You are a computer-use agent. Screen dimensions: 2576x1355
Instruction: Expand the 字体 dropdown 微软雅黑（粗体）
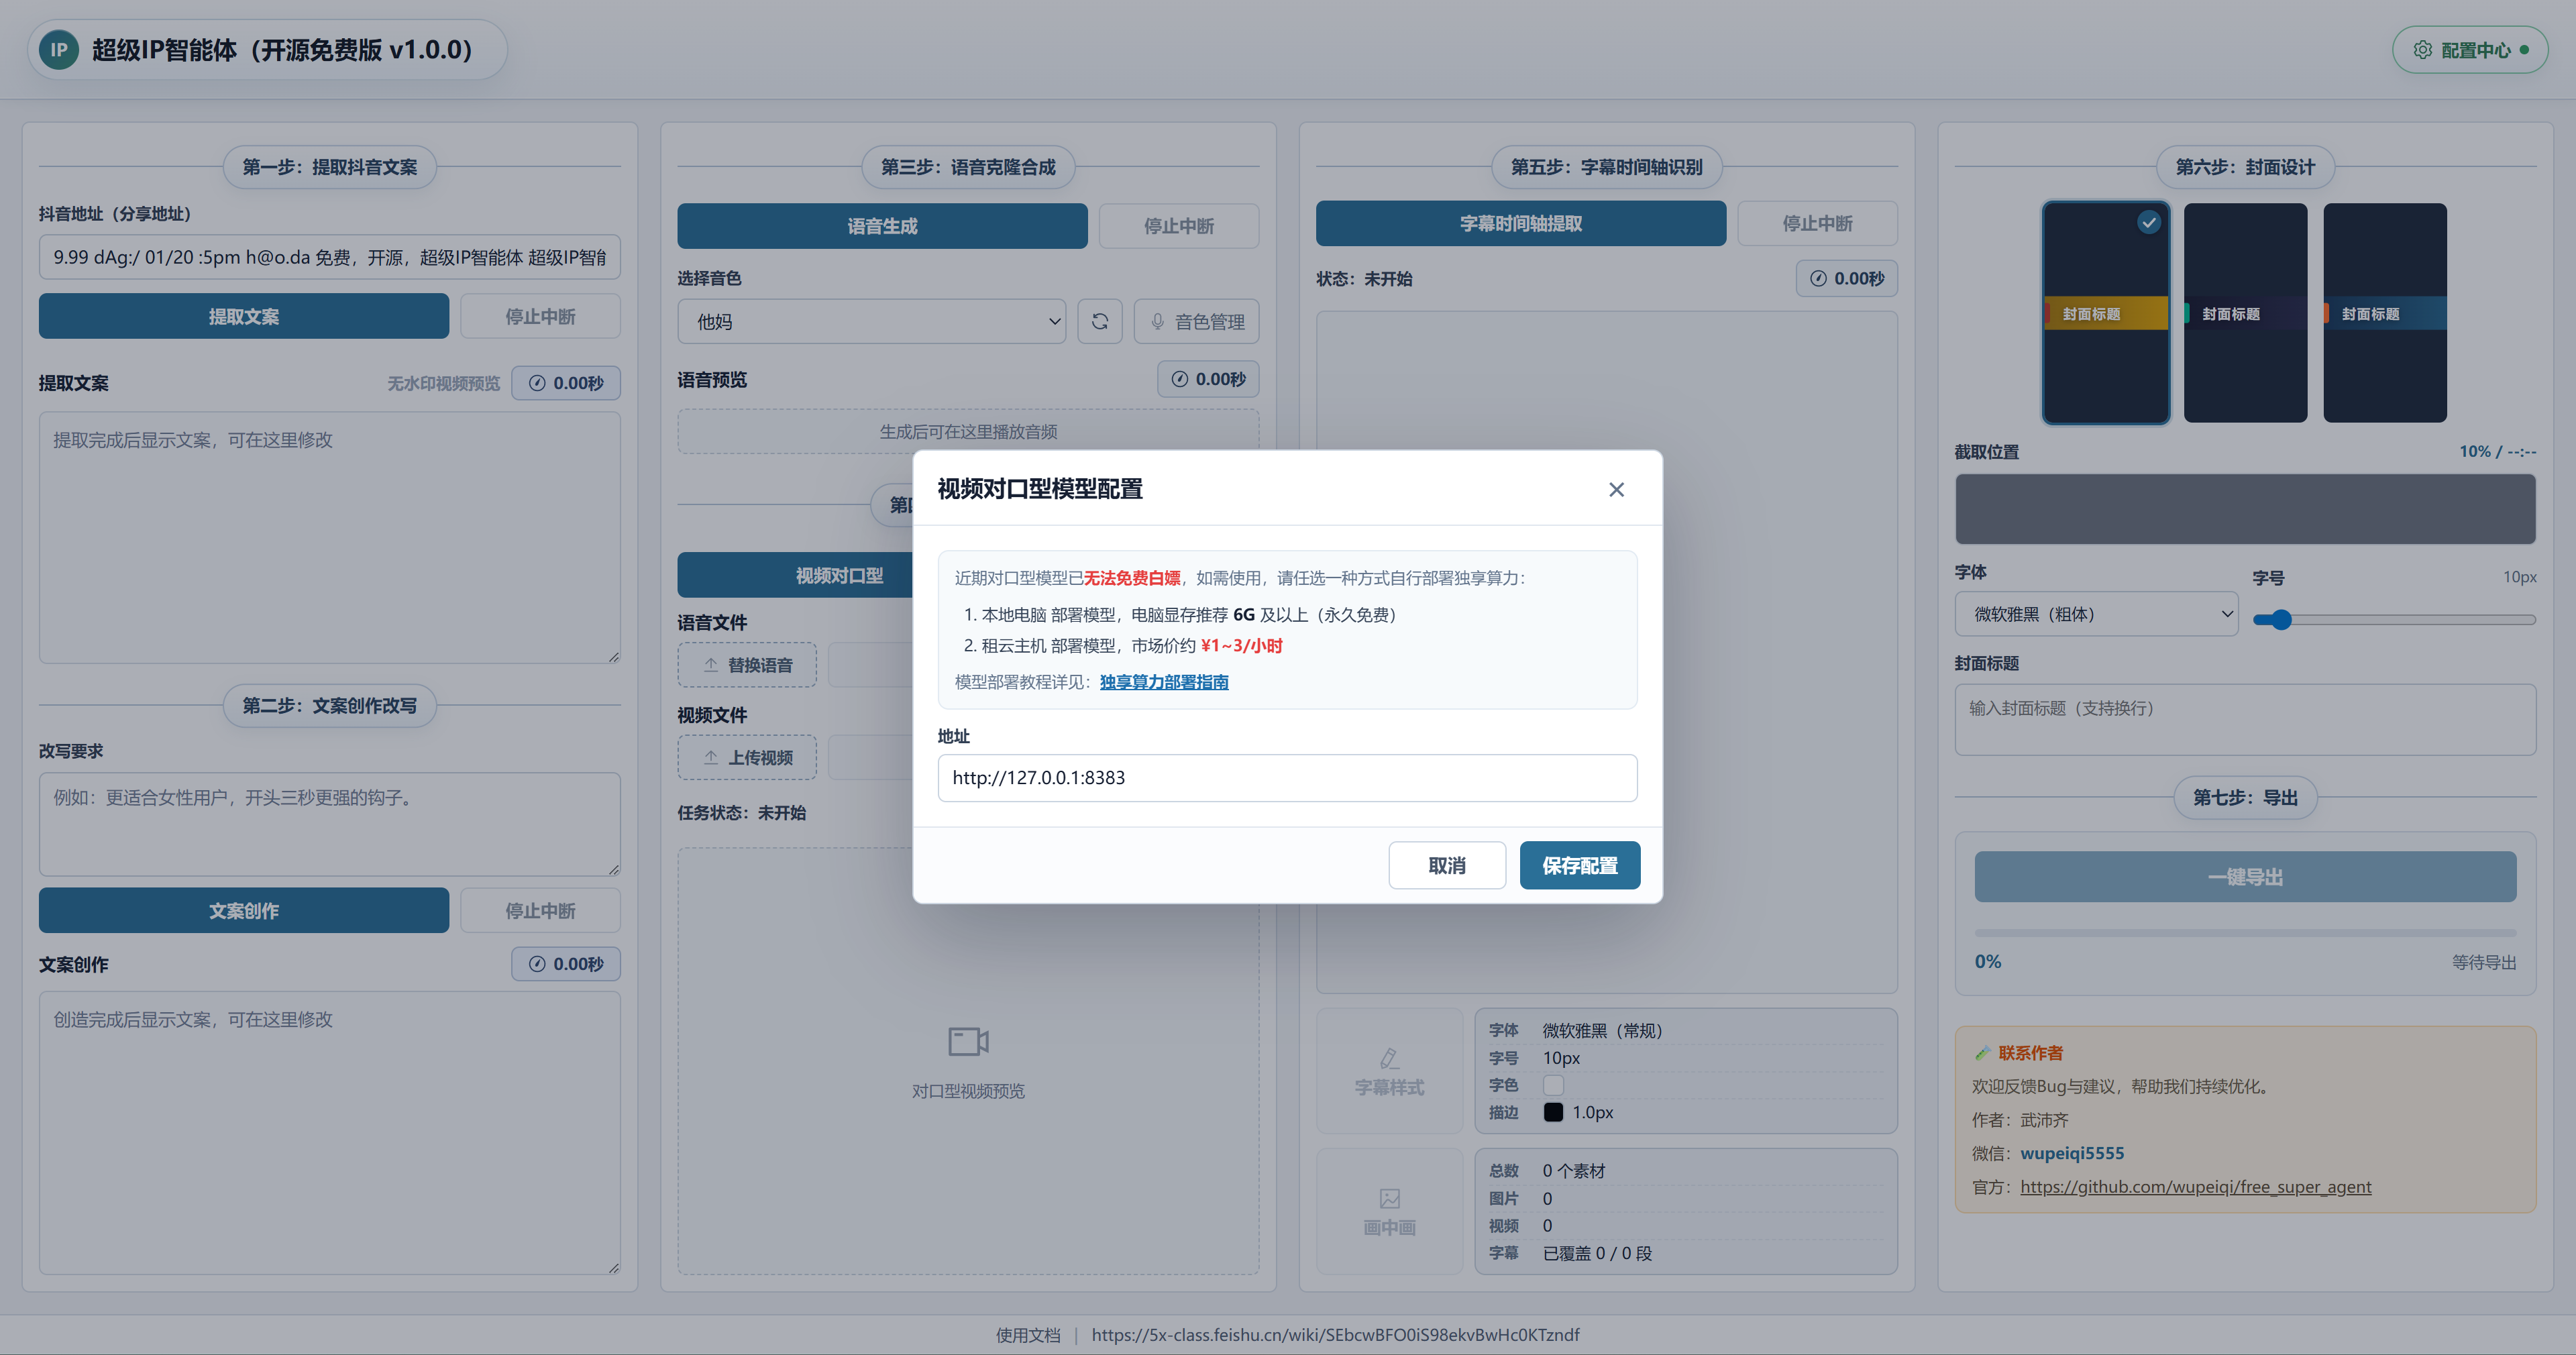pyautogui.click(x=2096, y=614)
